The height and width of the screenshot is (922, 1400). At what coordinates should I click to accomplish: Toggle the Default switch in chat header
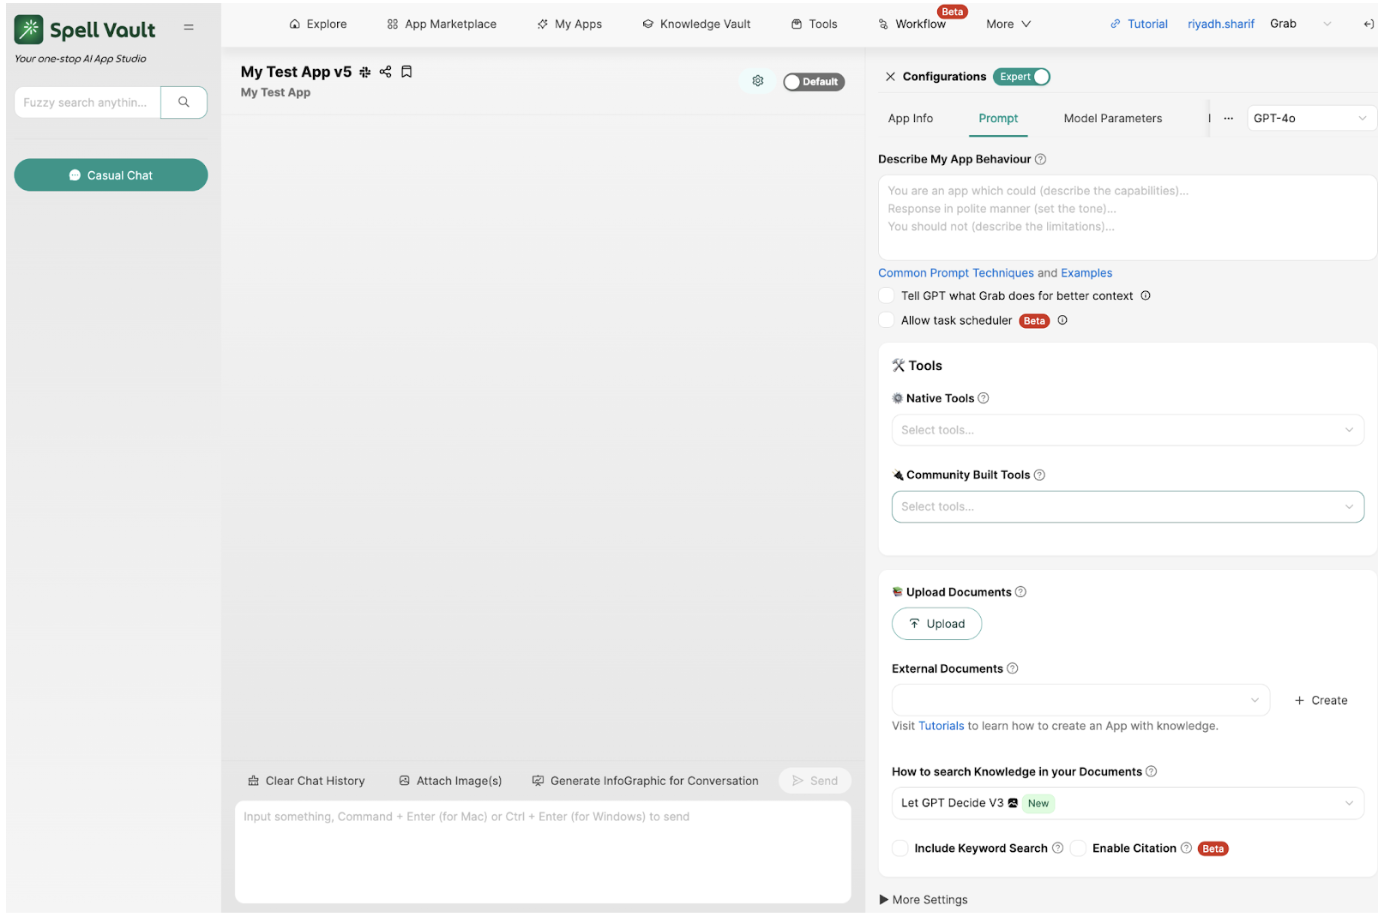[813, 82]
